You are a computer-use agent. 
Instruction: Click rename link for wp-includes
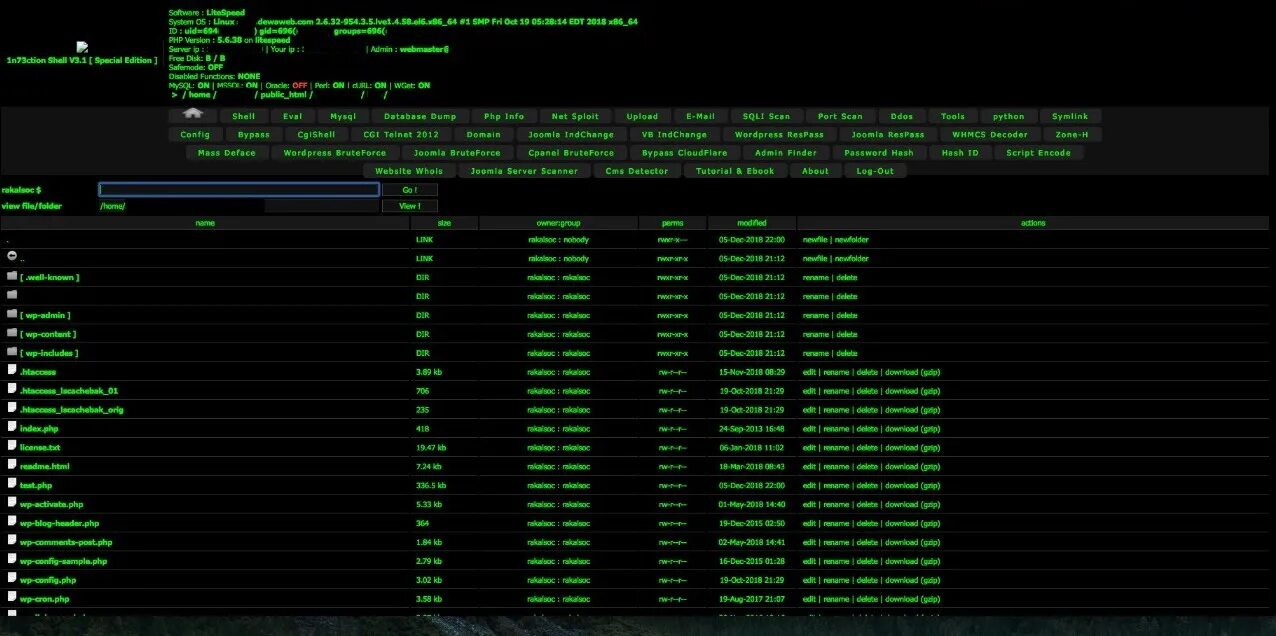coord(816,353)
